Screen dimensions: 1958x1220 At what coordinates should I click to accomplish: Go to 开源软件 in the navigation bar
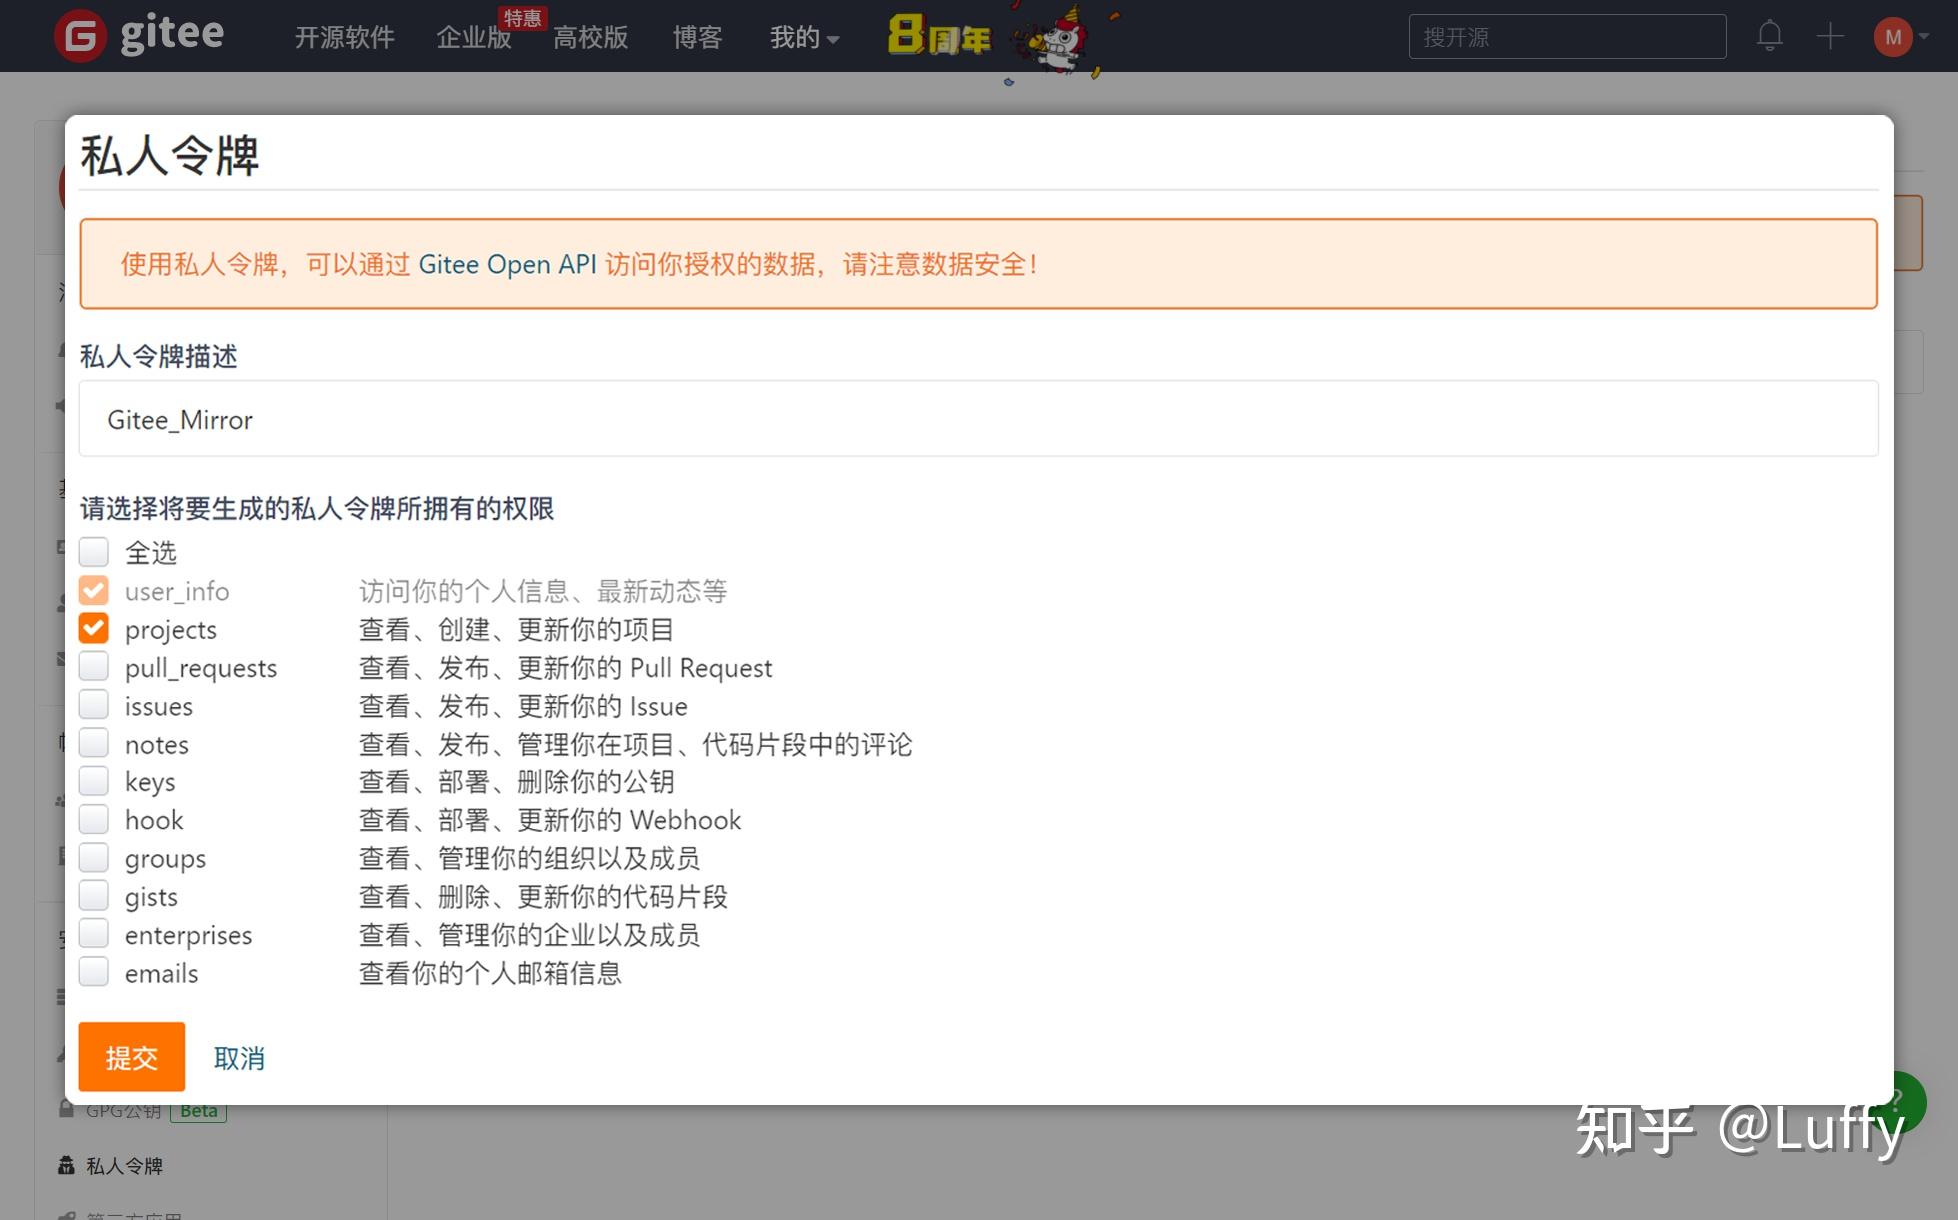tap(344, 37)
